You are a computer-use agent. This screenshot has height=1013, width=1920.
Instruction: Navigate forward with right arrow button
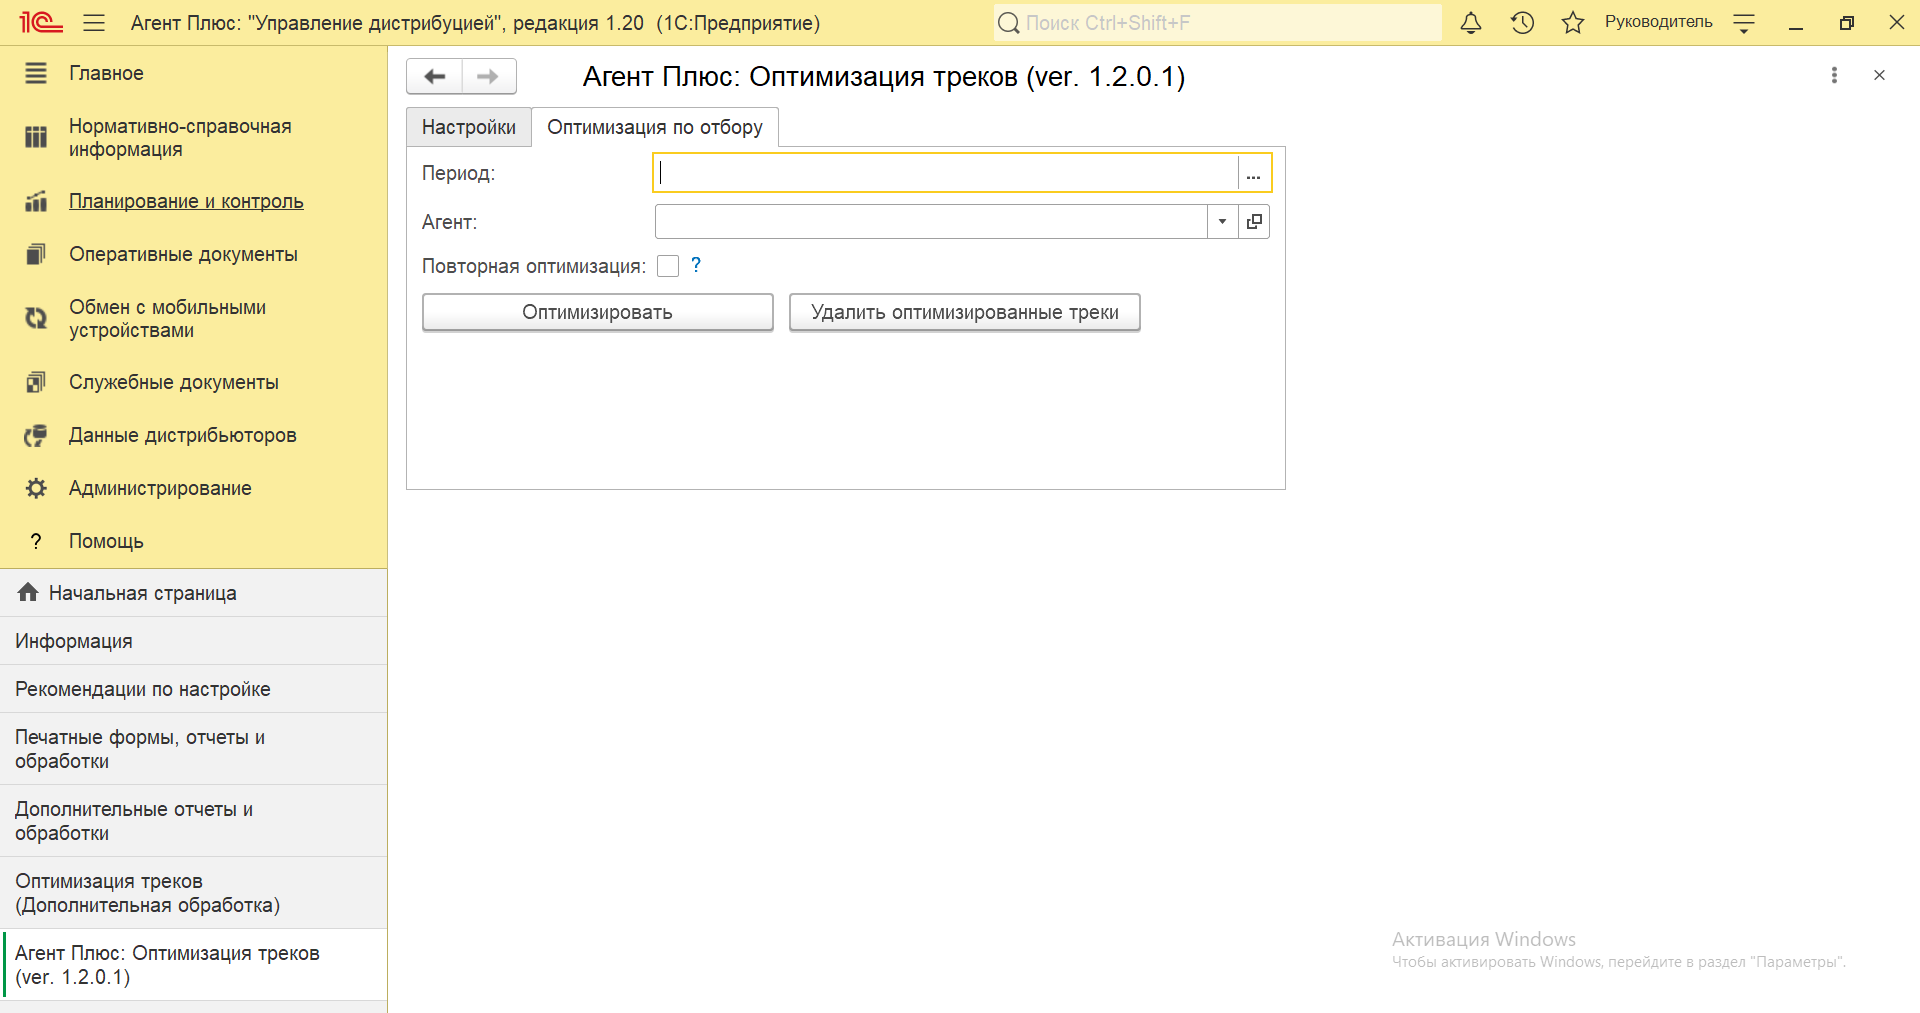(488, 76)
